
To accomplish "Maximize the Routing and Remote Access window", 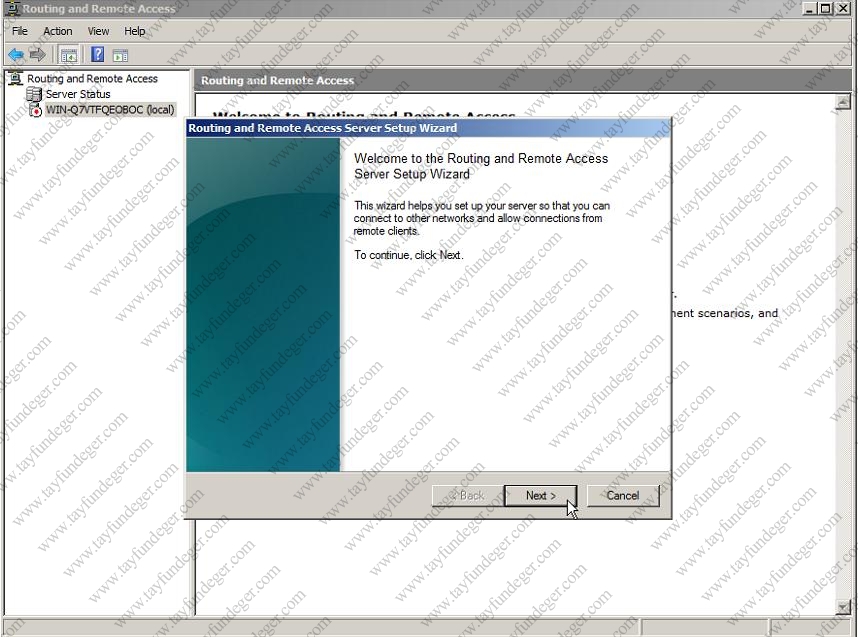I will pos(826,9).
